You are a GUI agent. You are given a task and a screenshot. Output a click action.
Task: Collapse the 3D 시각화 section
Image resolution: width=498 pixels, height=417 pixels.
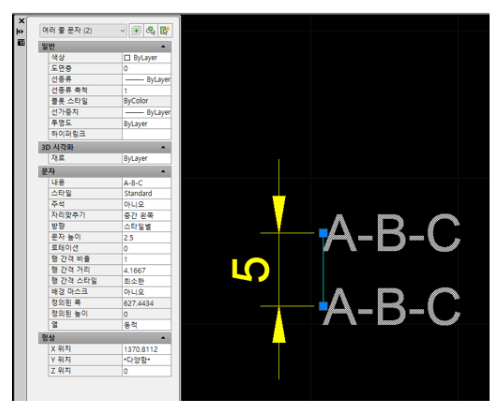click(x=163, y=147)
